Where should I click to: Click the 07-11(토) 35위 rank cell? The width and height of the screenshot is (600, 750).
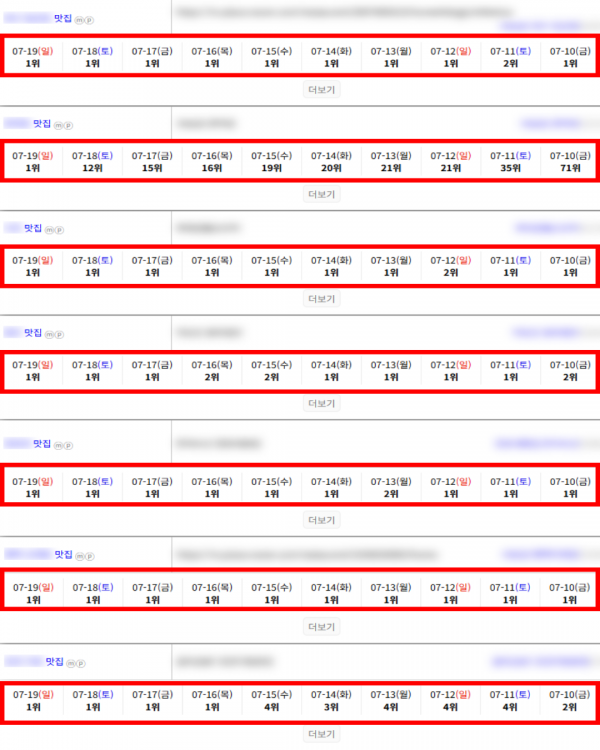(511, 162)
